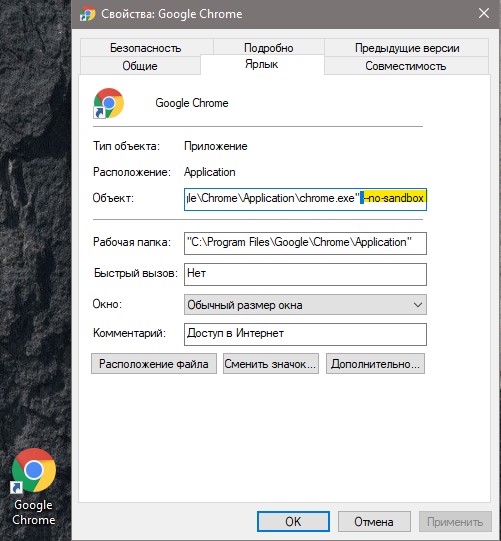Screen dimensions: 501x541
Task: Click the Комментарий label
Action: (129, 333)
